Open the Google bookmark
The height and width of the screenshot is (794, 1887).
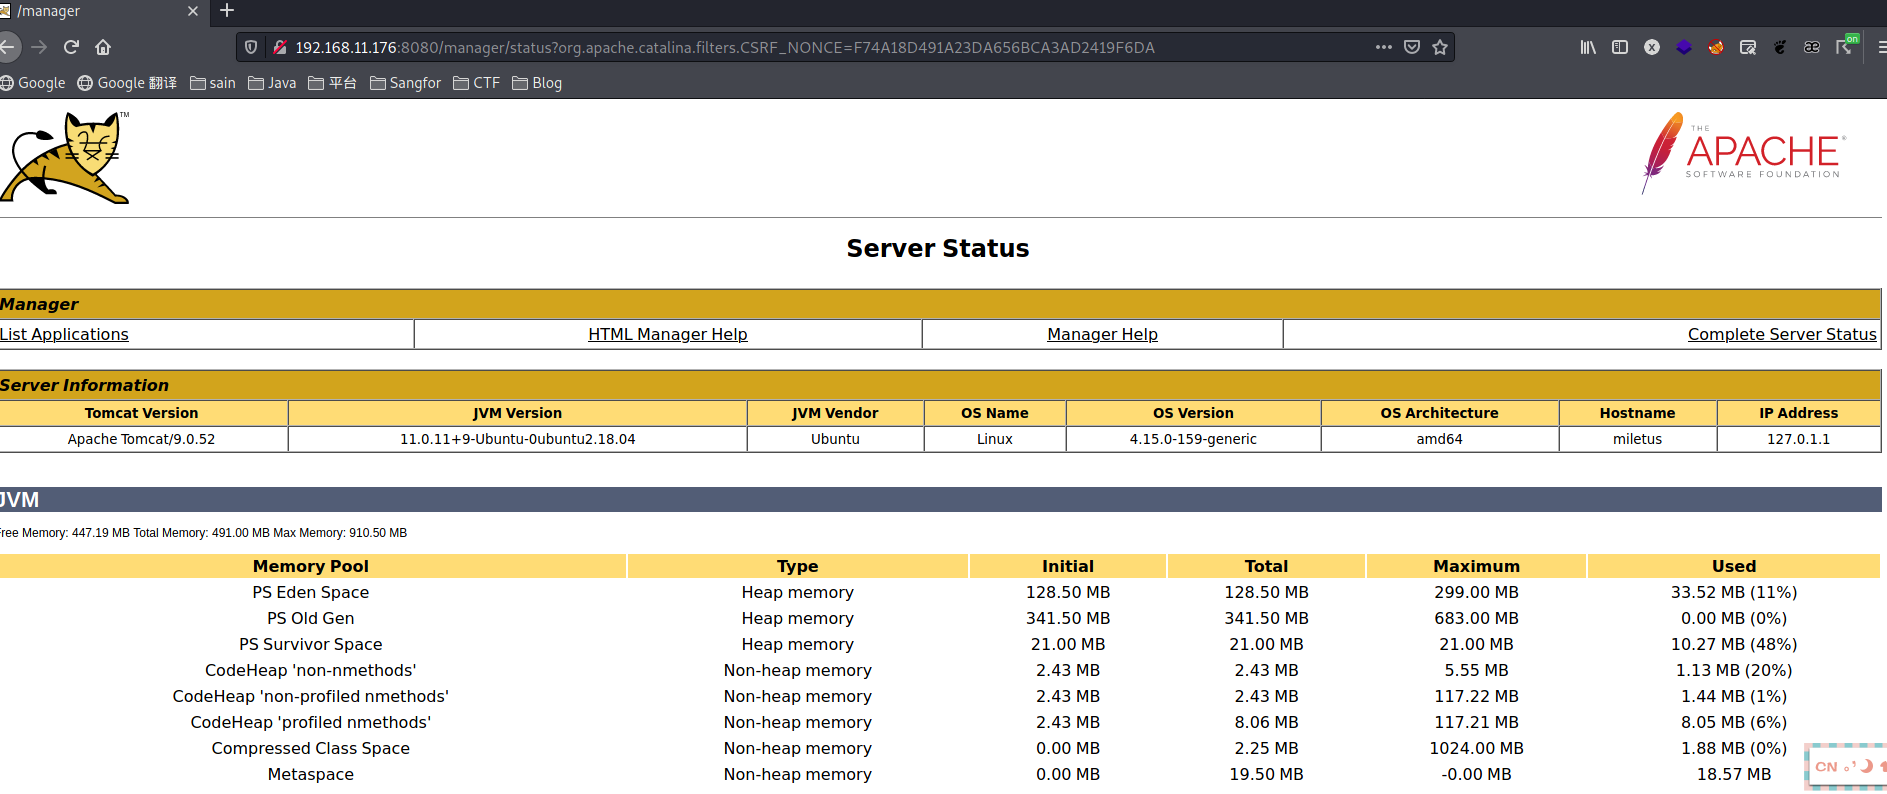(33, 83)
